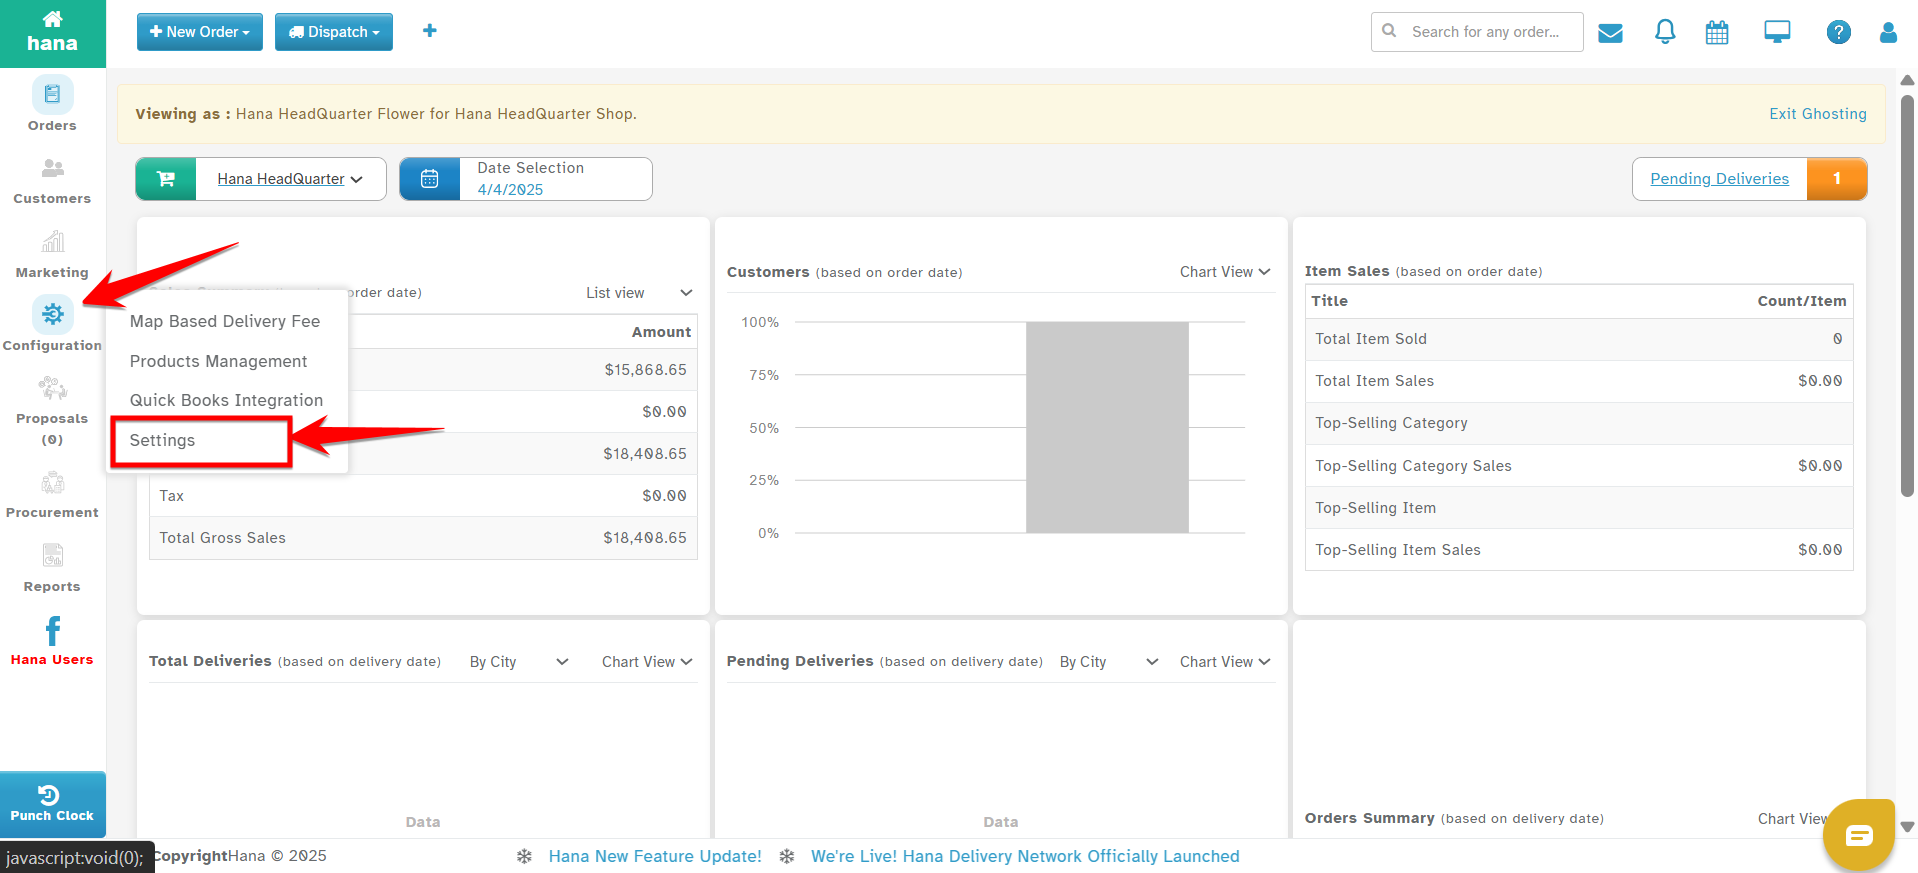Click the Count/Item column header
This screenshot has width=1918, height=873.
1802,301
